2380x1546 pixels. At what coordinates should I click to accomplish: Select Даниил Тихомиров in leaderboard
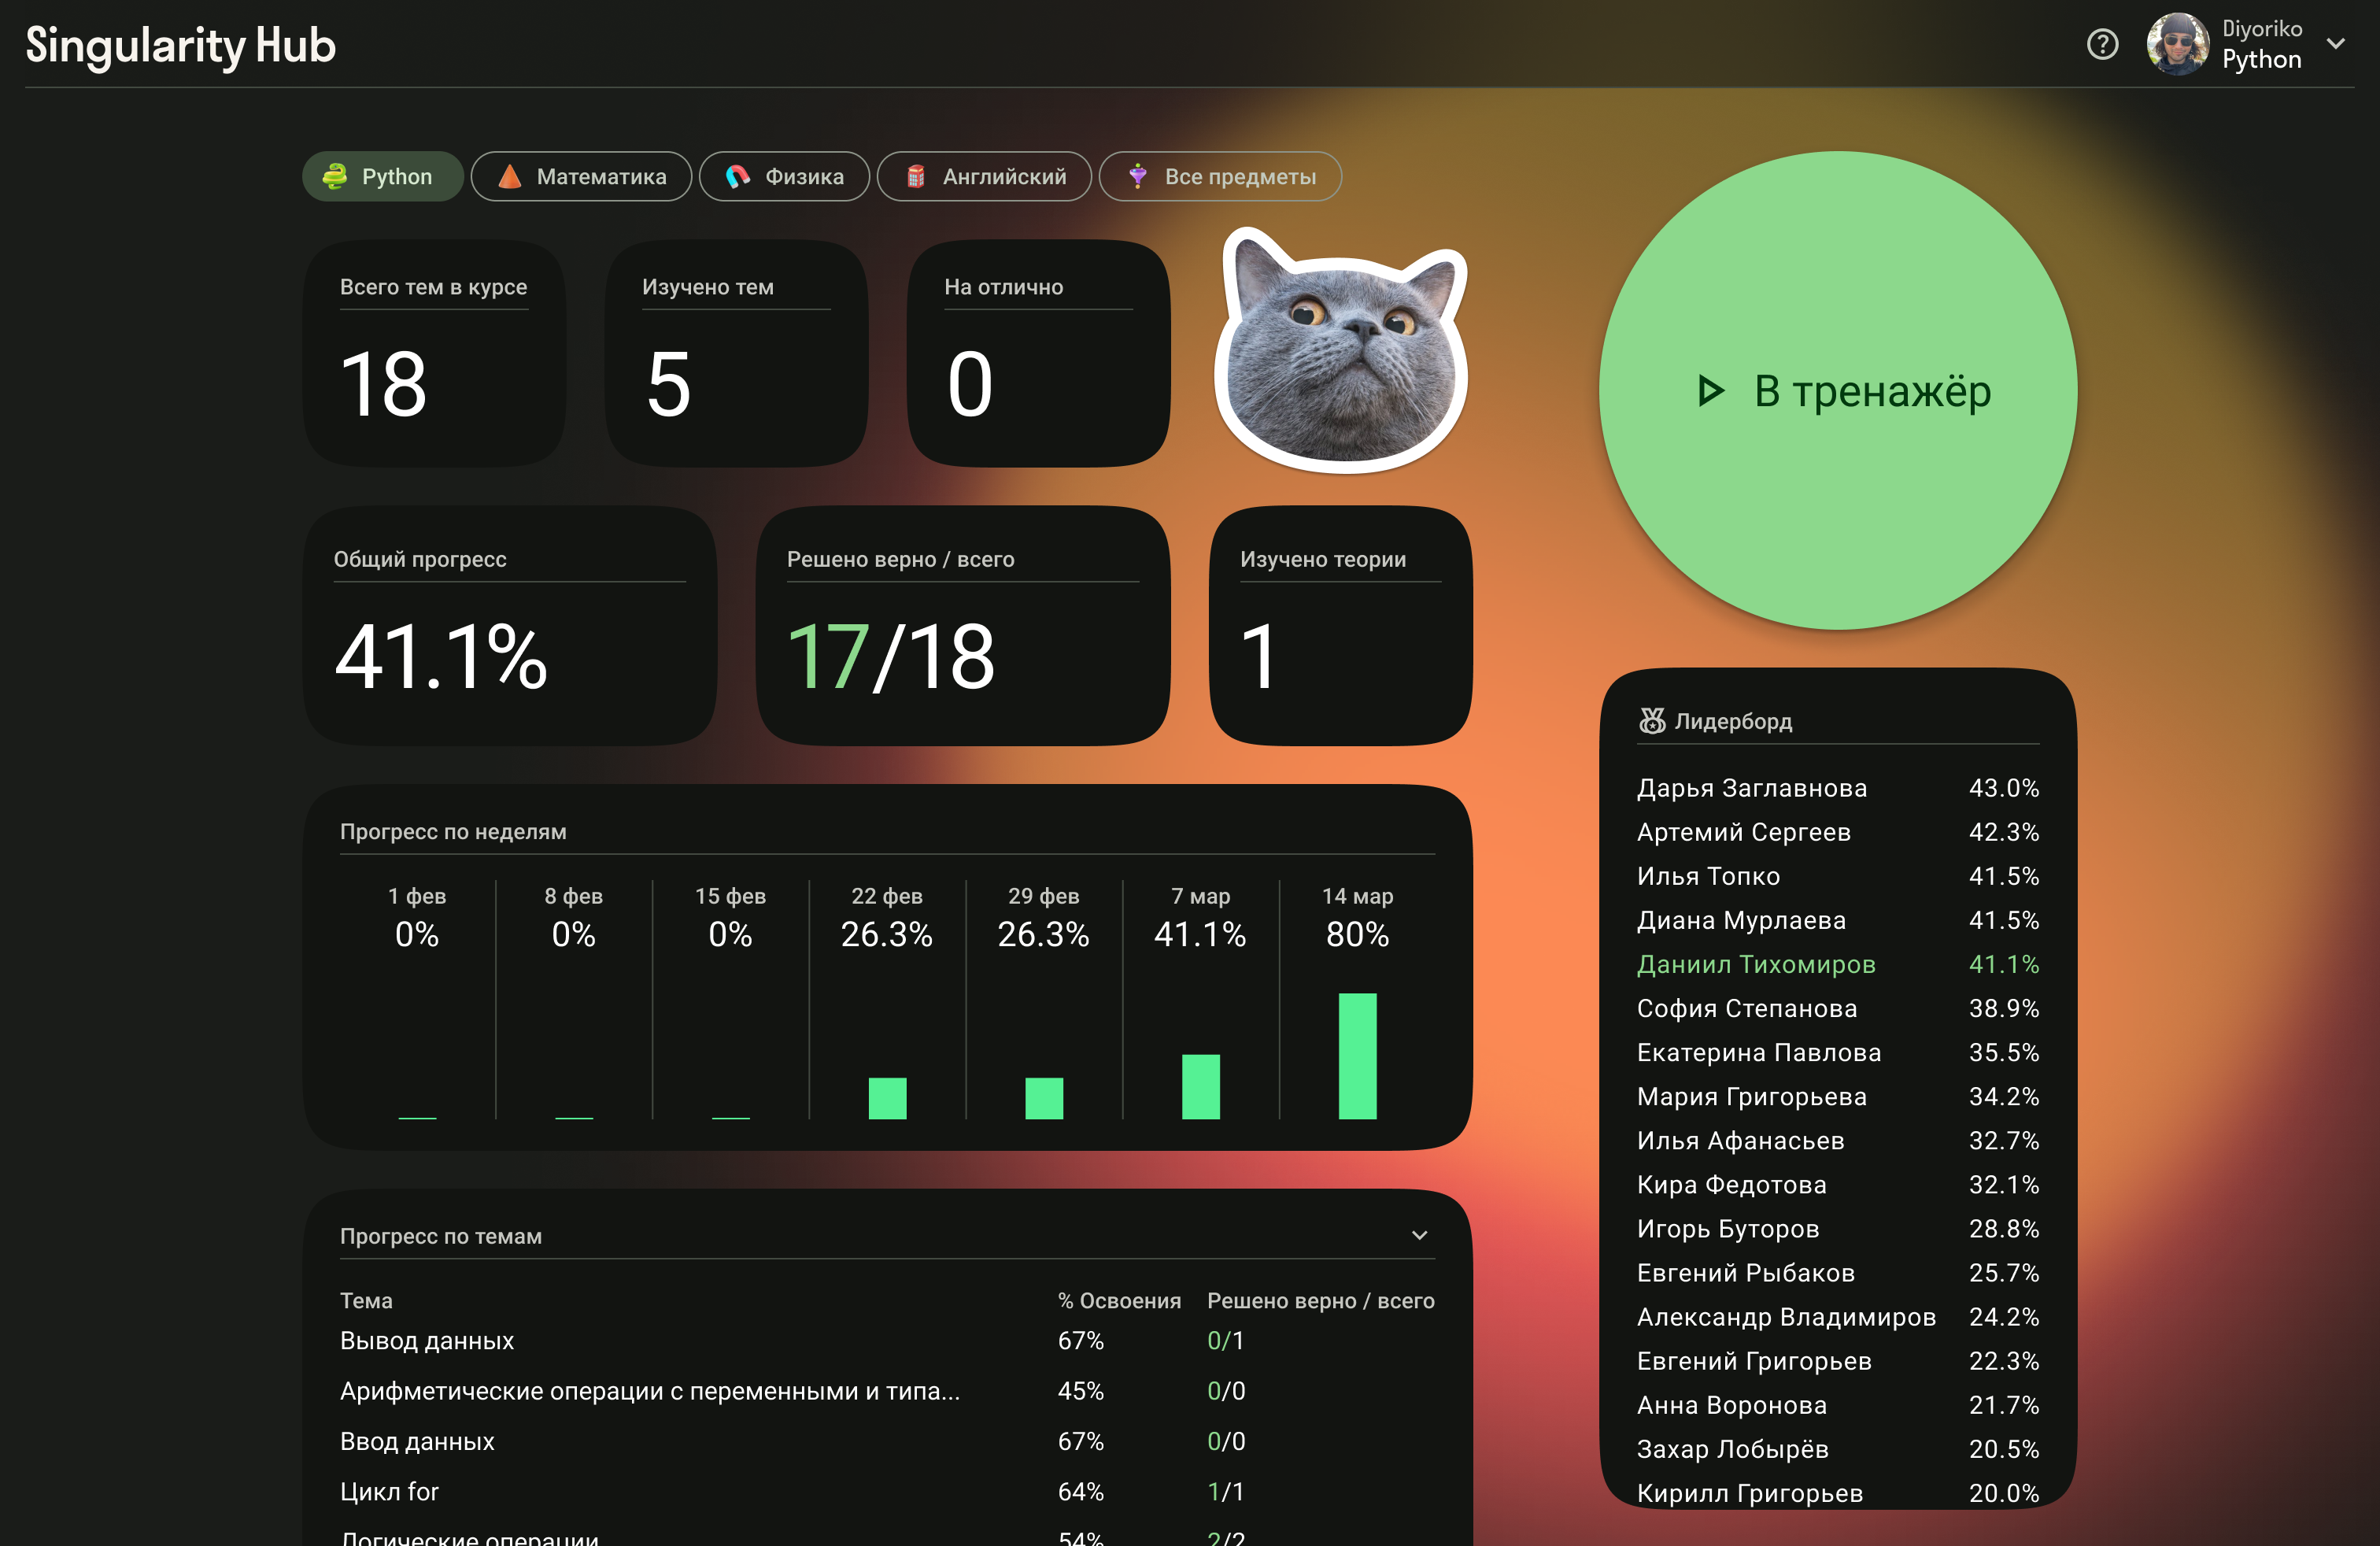[x=1756, y=965]
